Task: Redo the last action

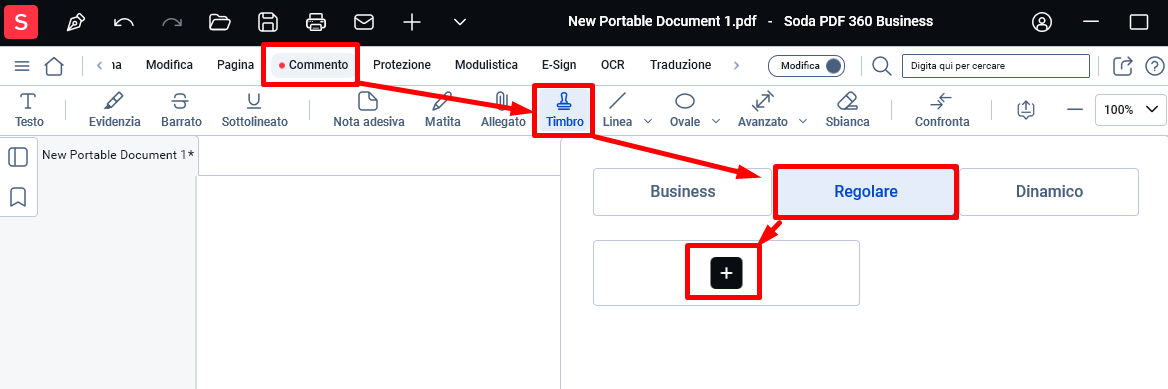Action: pos(172,22)
